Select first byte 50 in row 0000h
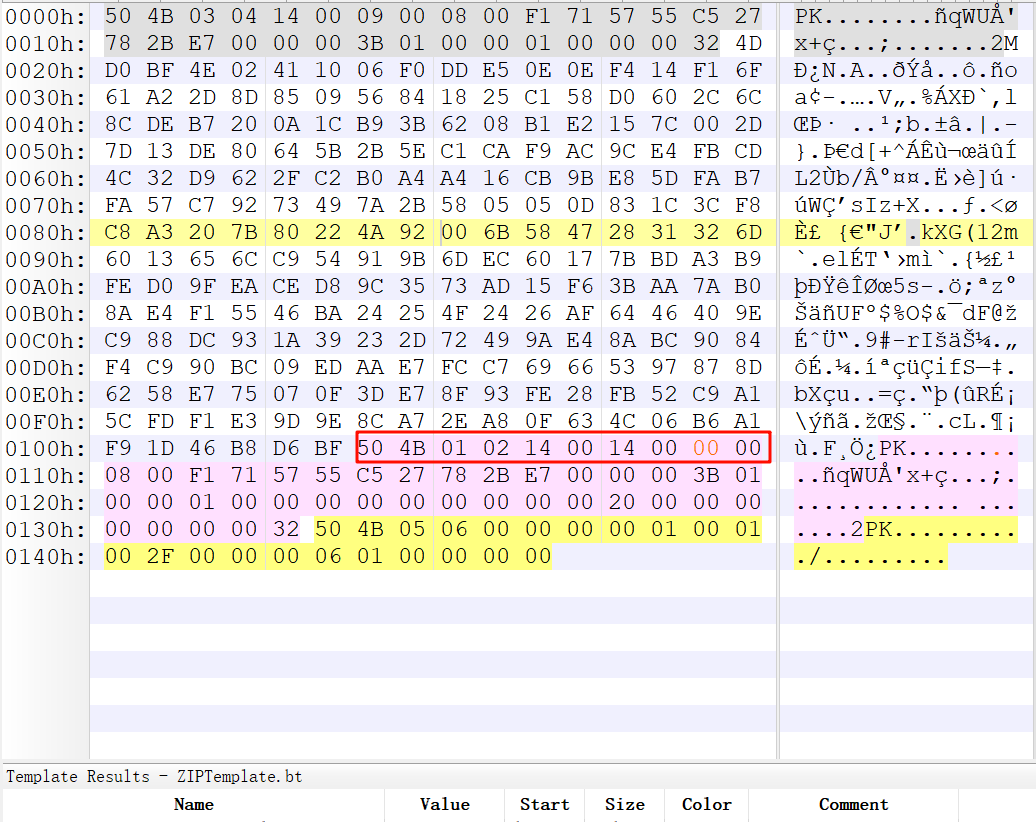The width and height of the screenshot is (1036, 822). (x=118, y=17)
